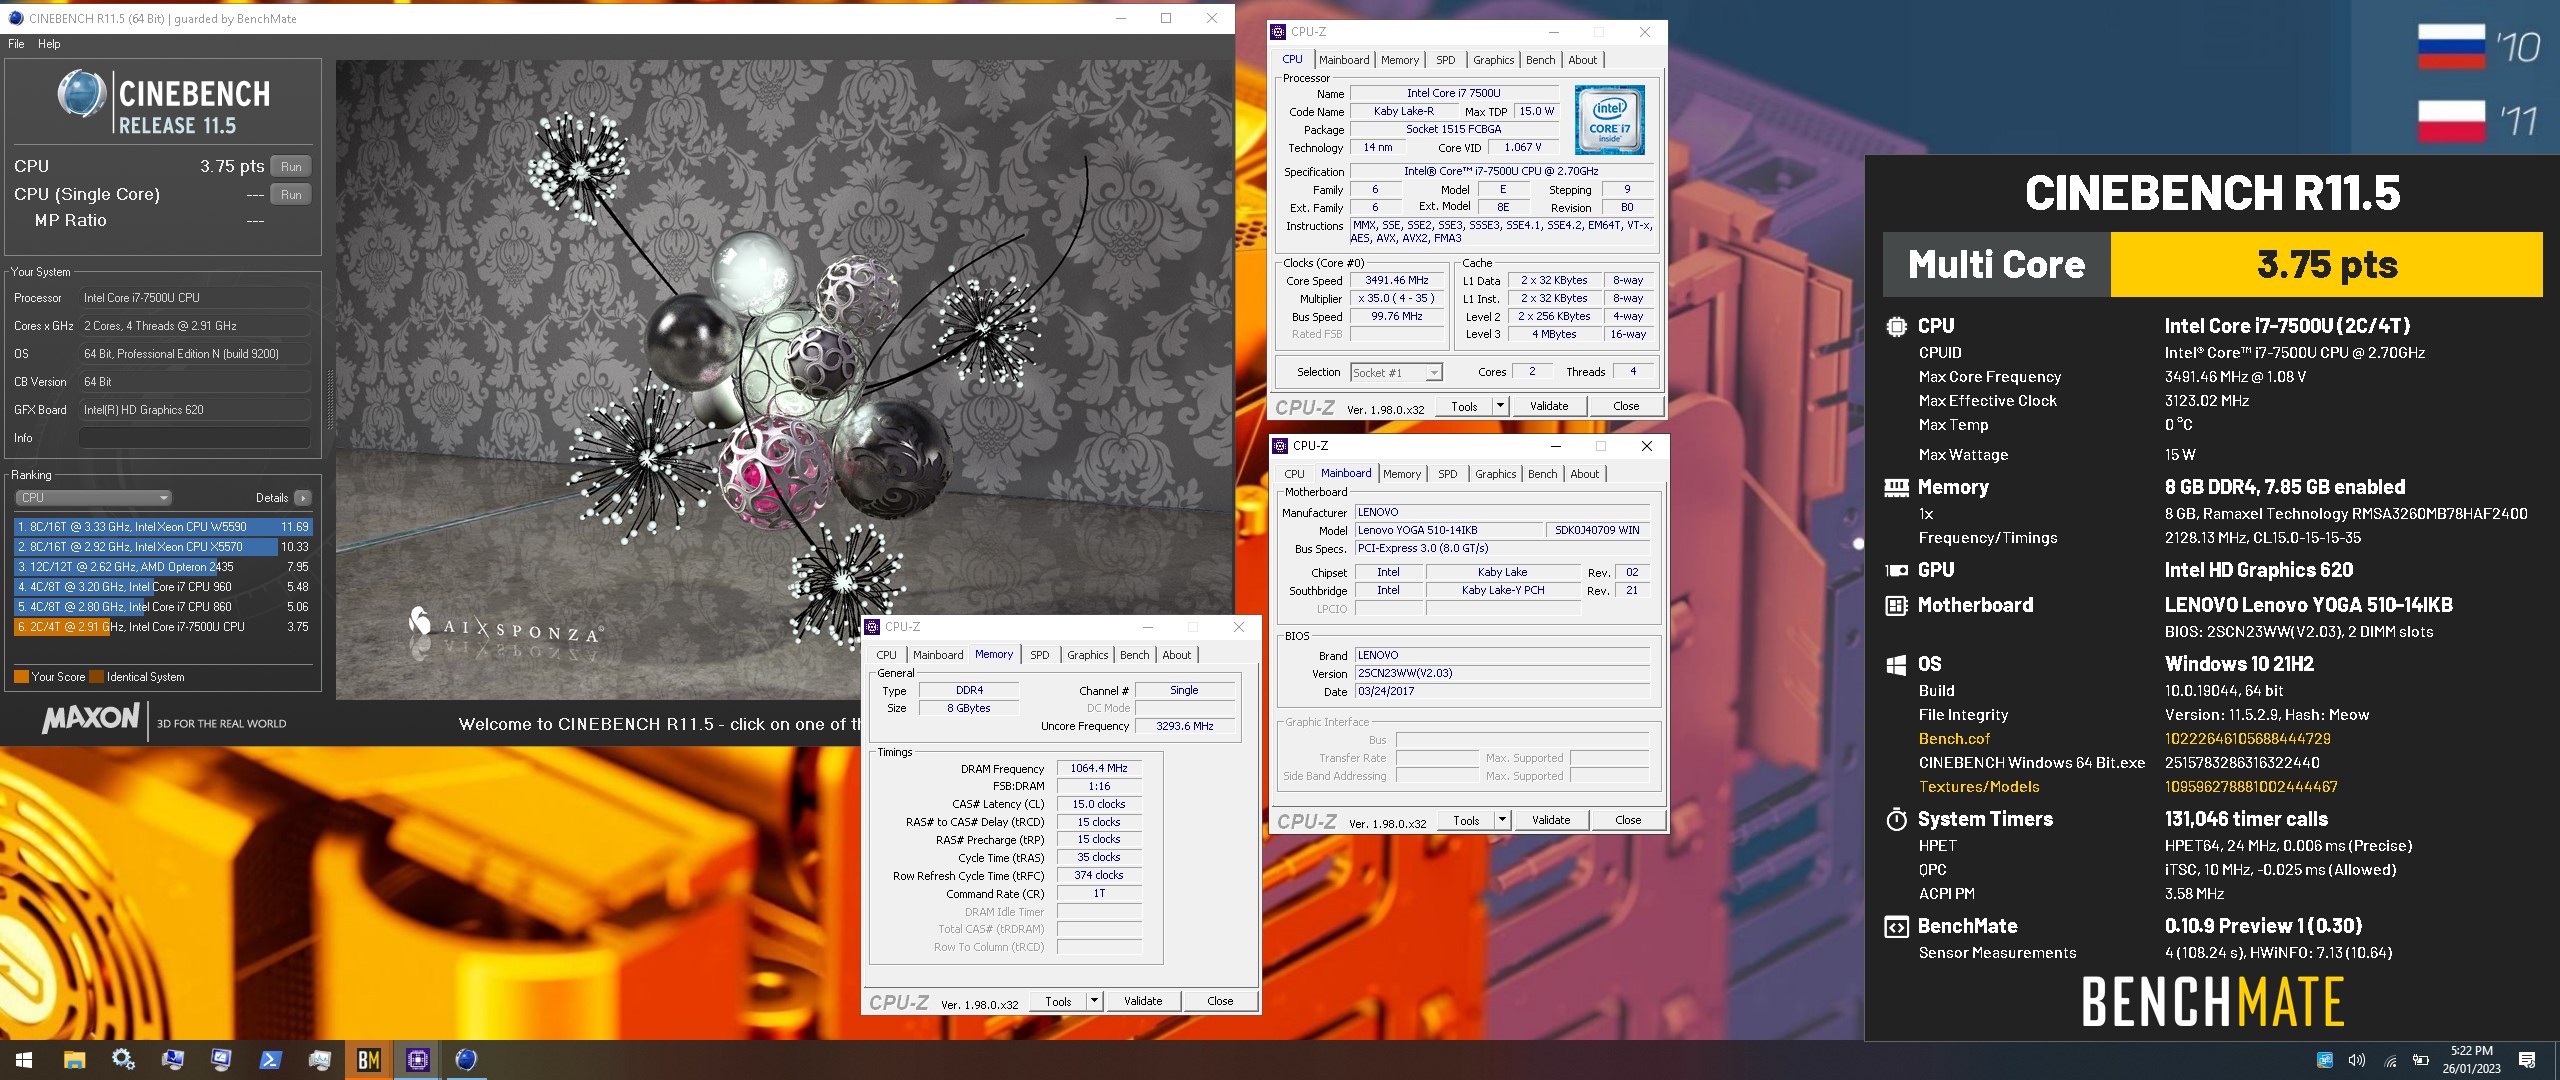Click the Memory icon in BenchMate panel
The image size is (2560, 1080).
(x=1896, y=487)
